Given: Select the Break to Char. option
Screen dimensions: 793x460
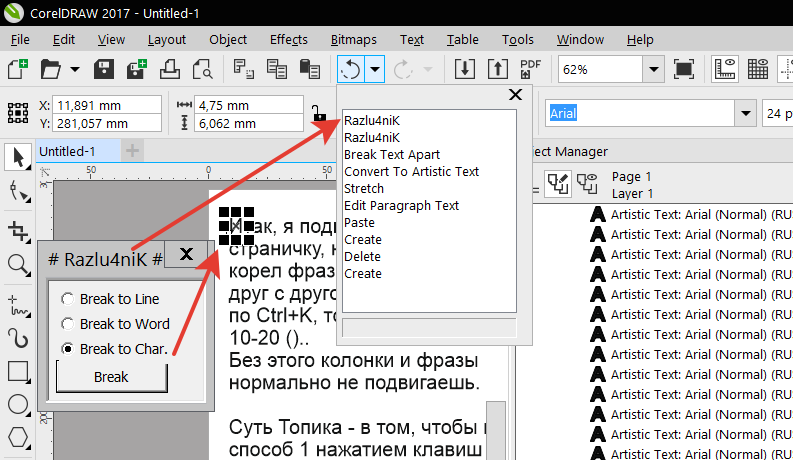Looking at the screenshot, I should 67,349.
